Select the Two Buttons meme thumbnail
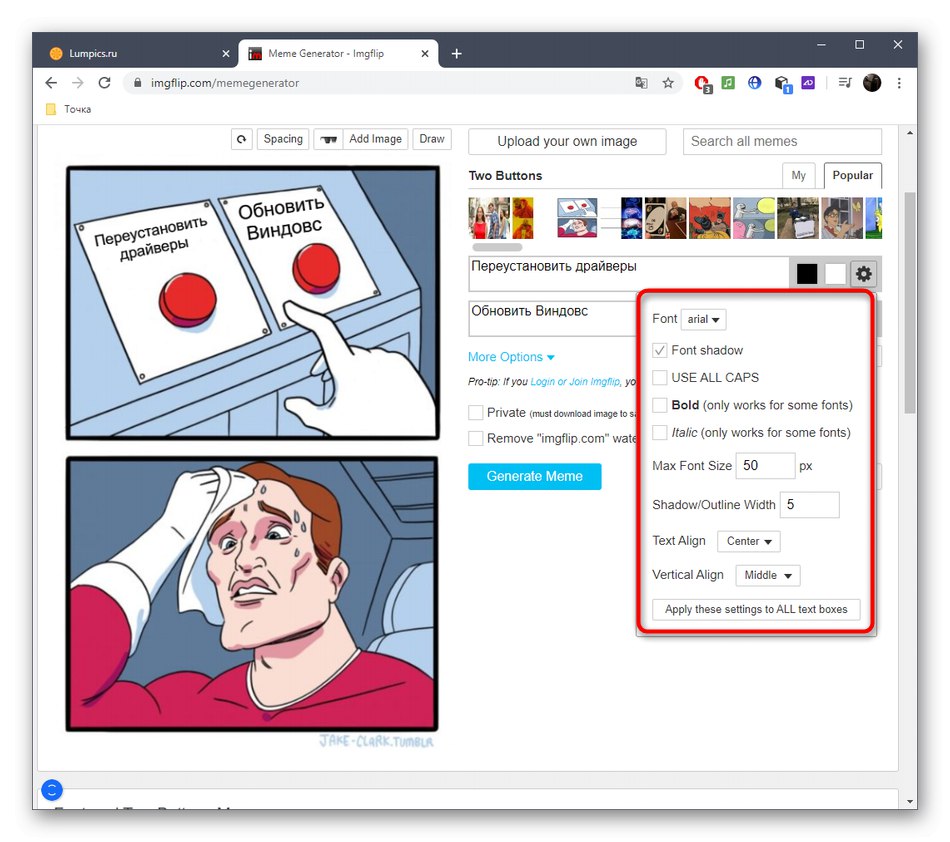Viewport: 950px width, 842px height. 577,218
